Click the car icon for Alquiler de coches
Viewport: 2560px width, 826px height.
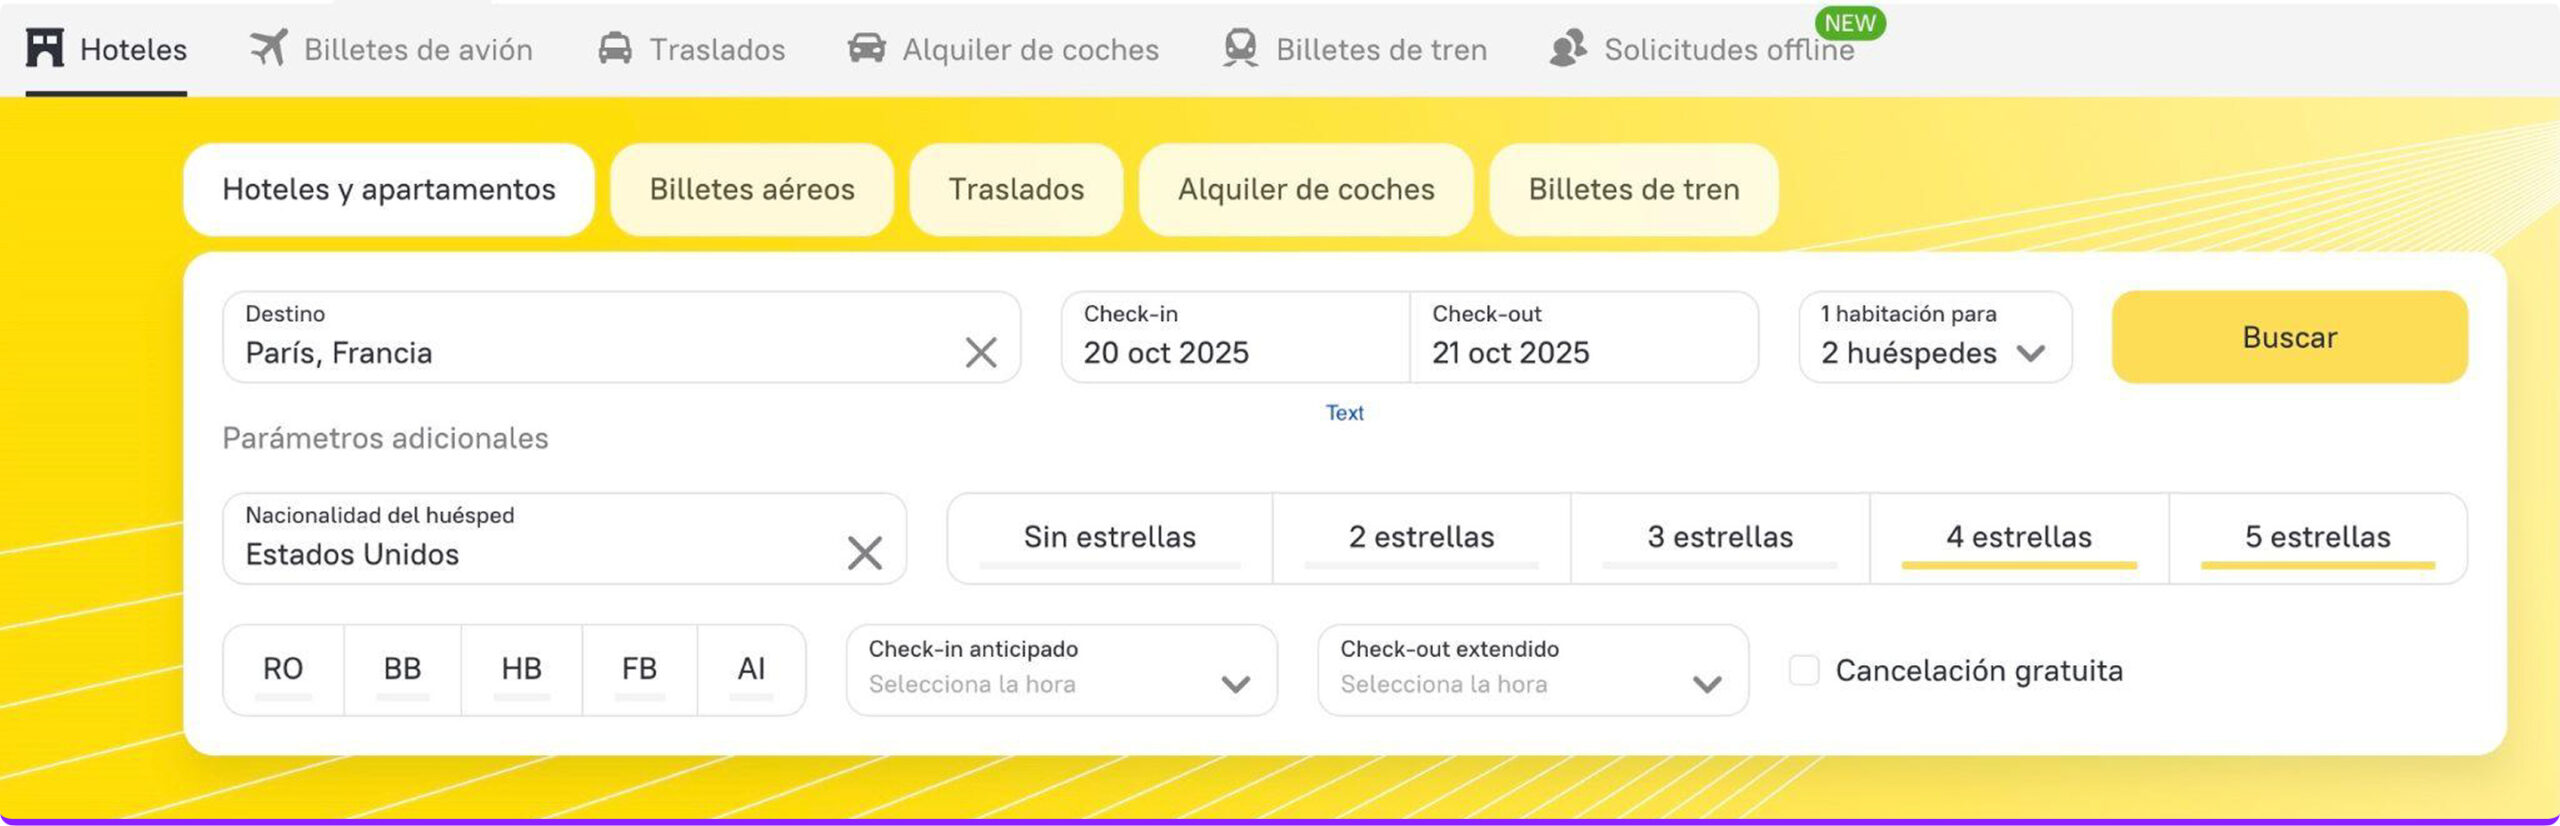pyautogui.click(x=867, y=48)
